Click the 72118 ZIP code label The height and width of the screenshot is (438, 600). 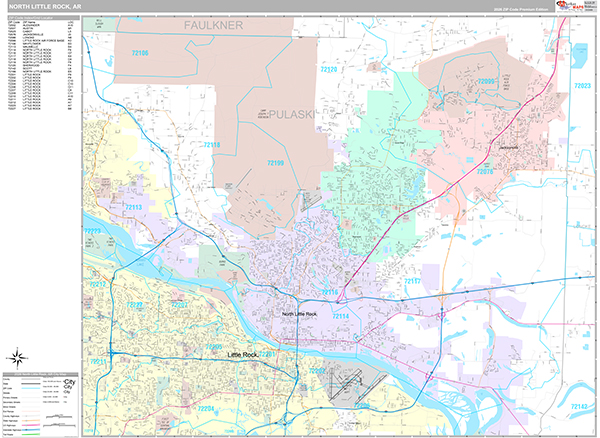[x=211, y=145]
